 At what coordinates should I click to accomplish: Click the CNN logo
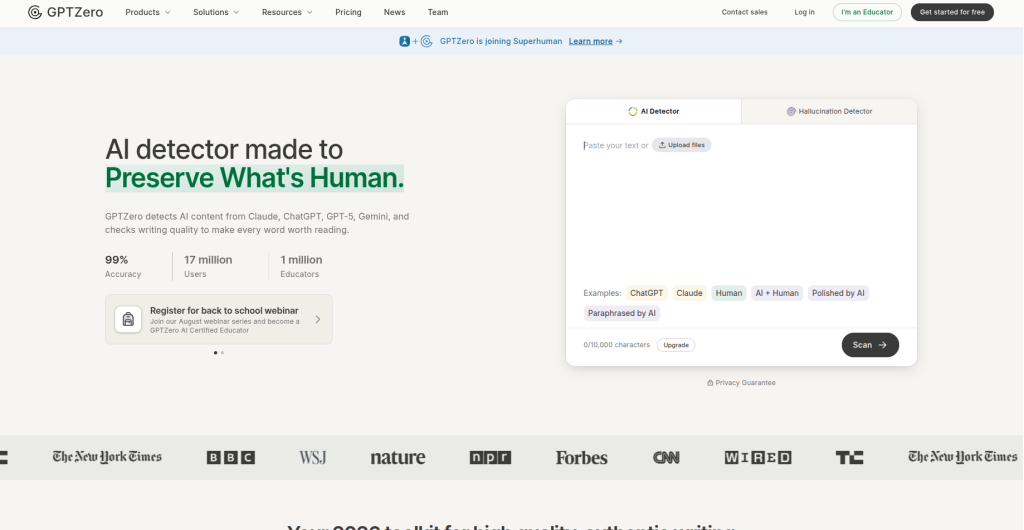(x=666, y=458)
